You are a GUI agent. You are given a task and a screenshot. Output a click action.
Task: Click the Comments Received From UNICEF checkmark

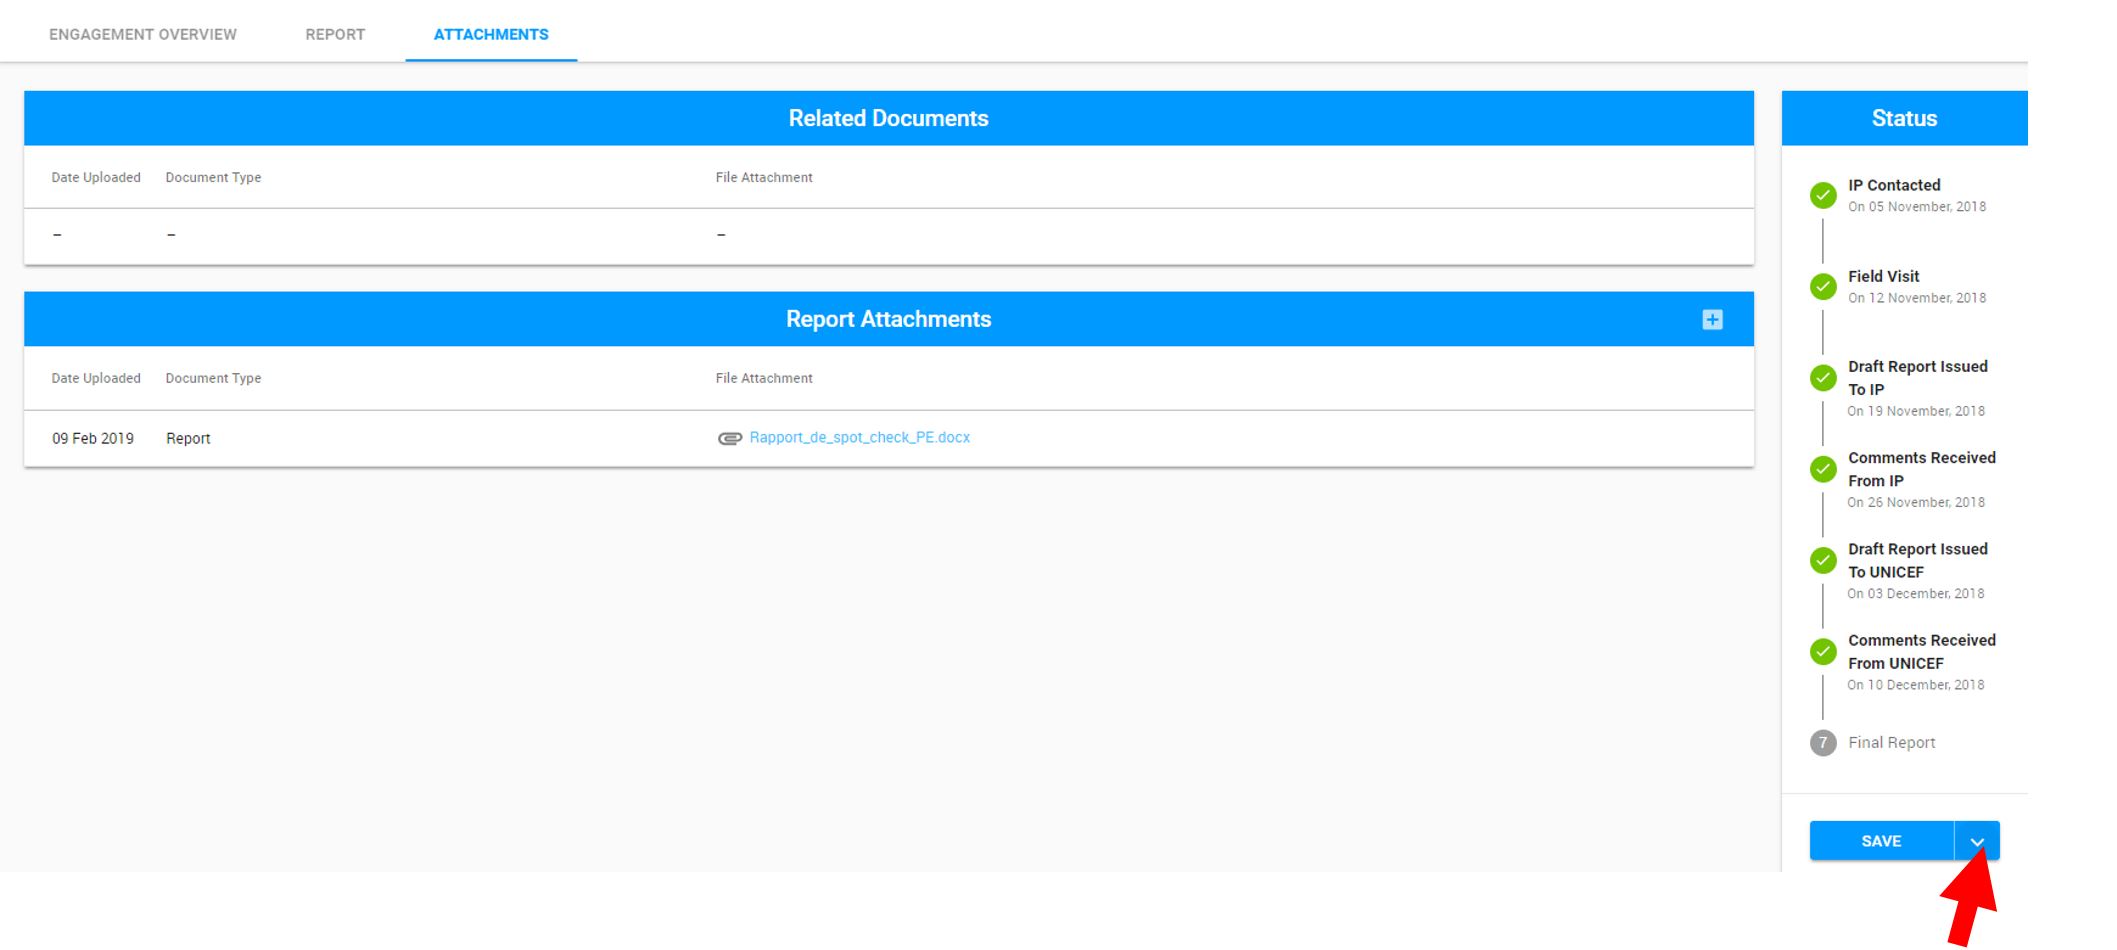click(1823, 652)
